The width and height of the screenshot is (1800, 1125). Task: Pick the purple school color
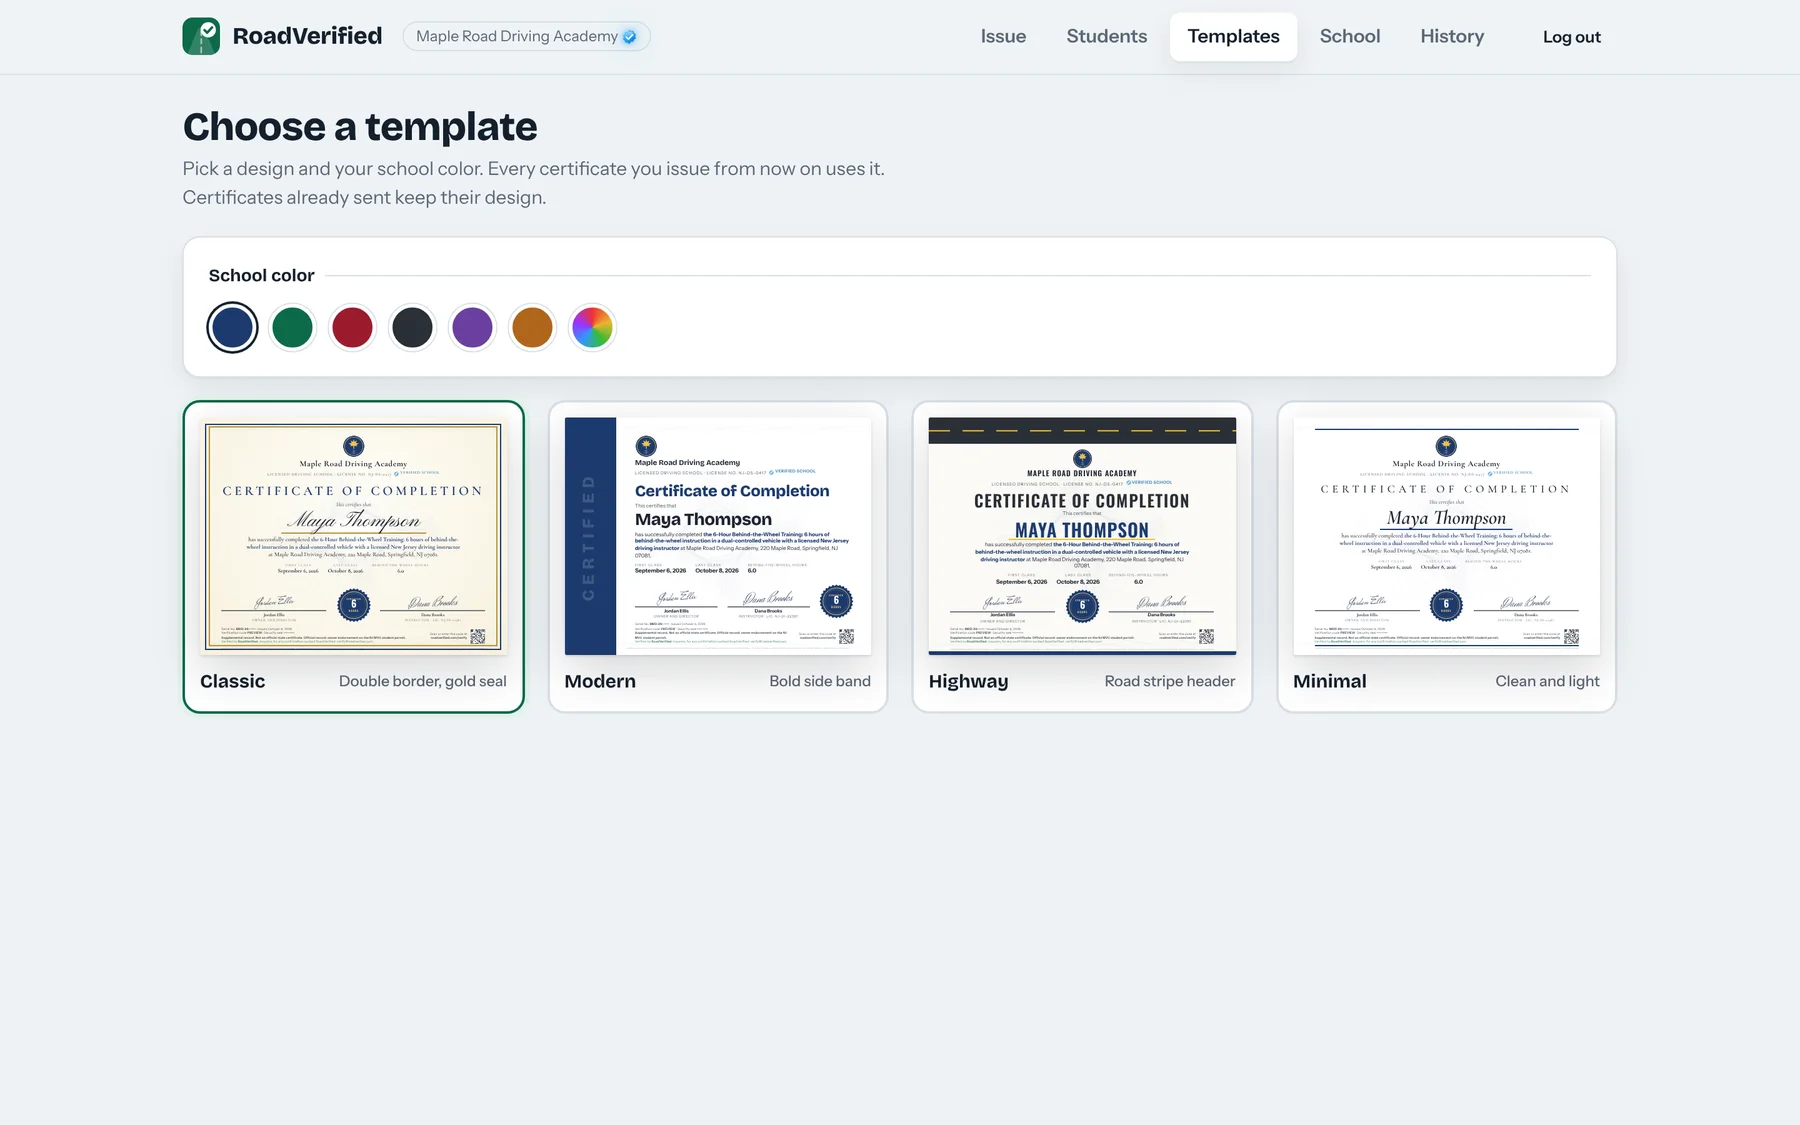click(x=472, y=328)
